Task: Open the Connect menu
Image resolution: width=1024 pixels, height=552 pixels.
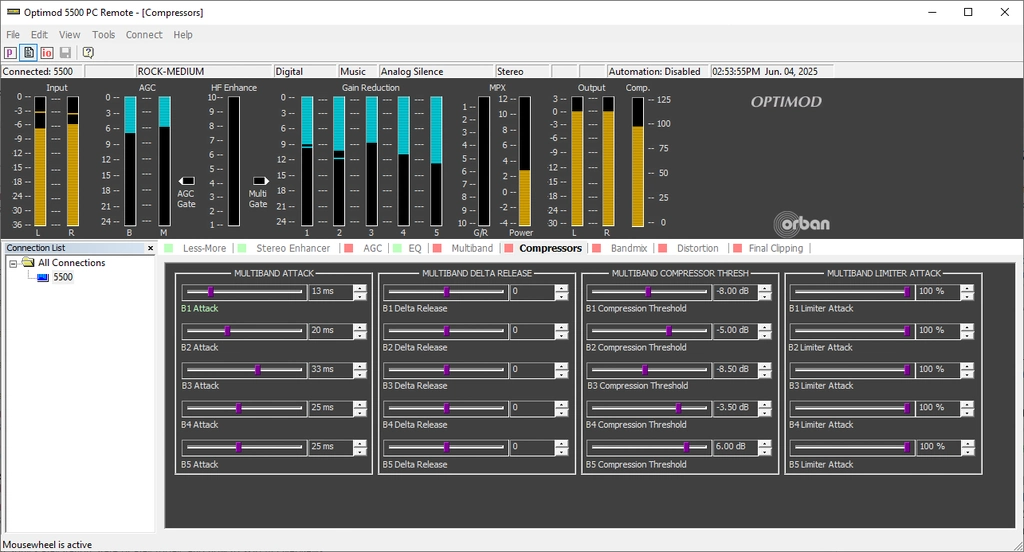Action: [144, 35]
